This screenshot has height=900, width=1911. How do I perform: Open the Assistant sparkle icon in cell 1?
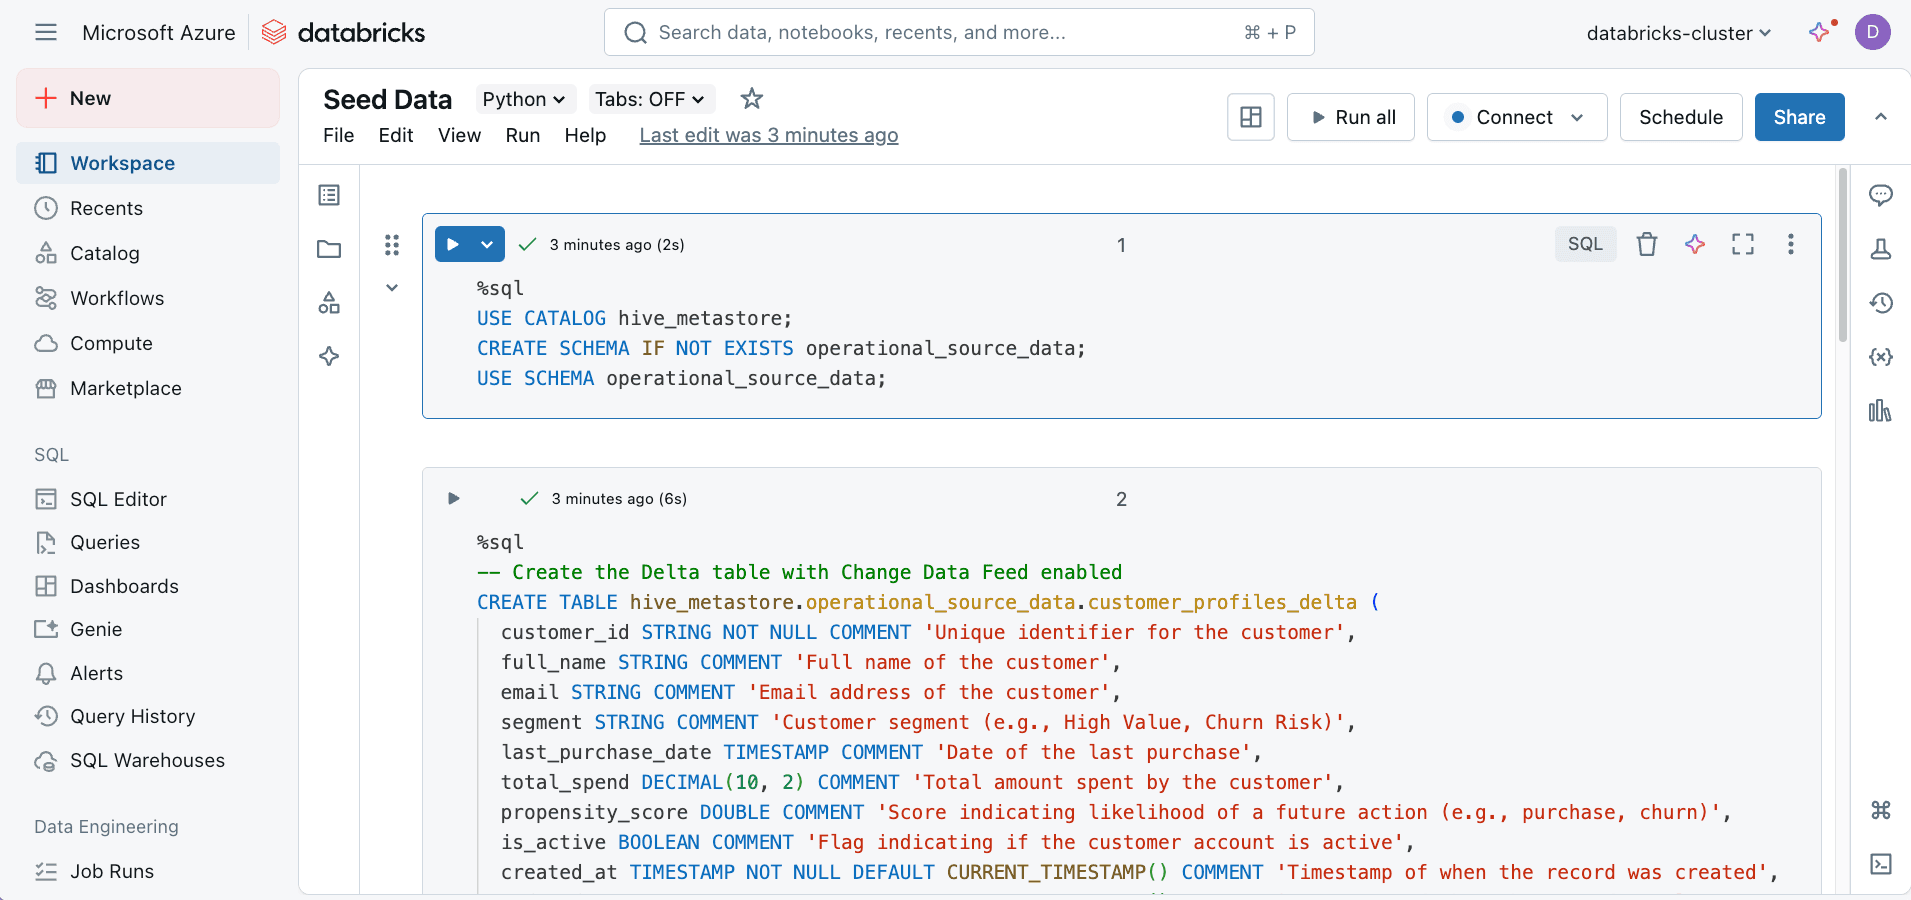click(x=1694, y=244)
